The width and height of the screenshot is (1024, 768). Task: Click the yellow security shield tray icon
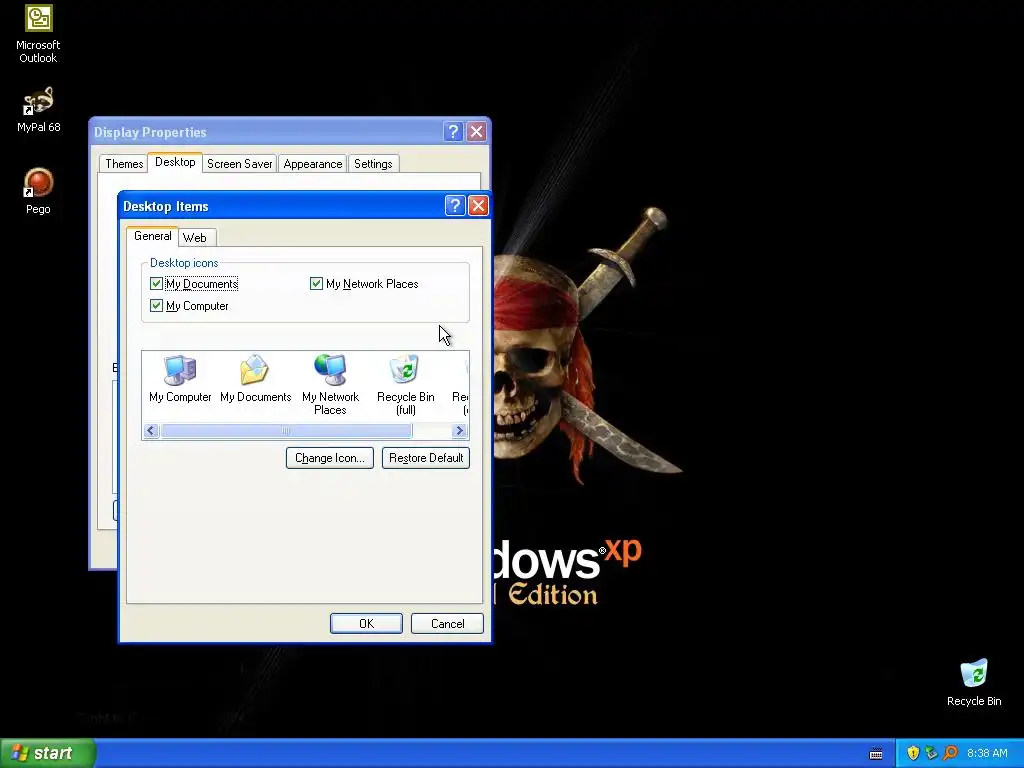913,753
